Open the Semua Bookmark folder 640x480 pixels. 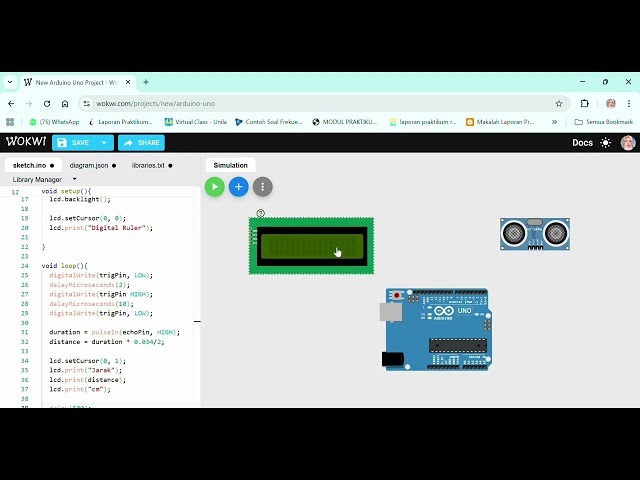coord(603,122)
